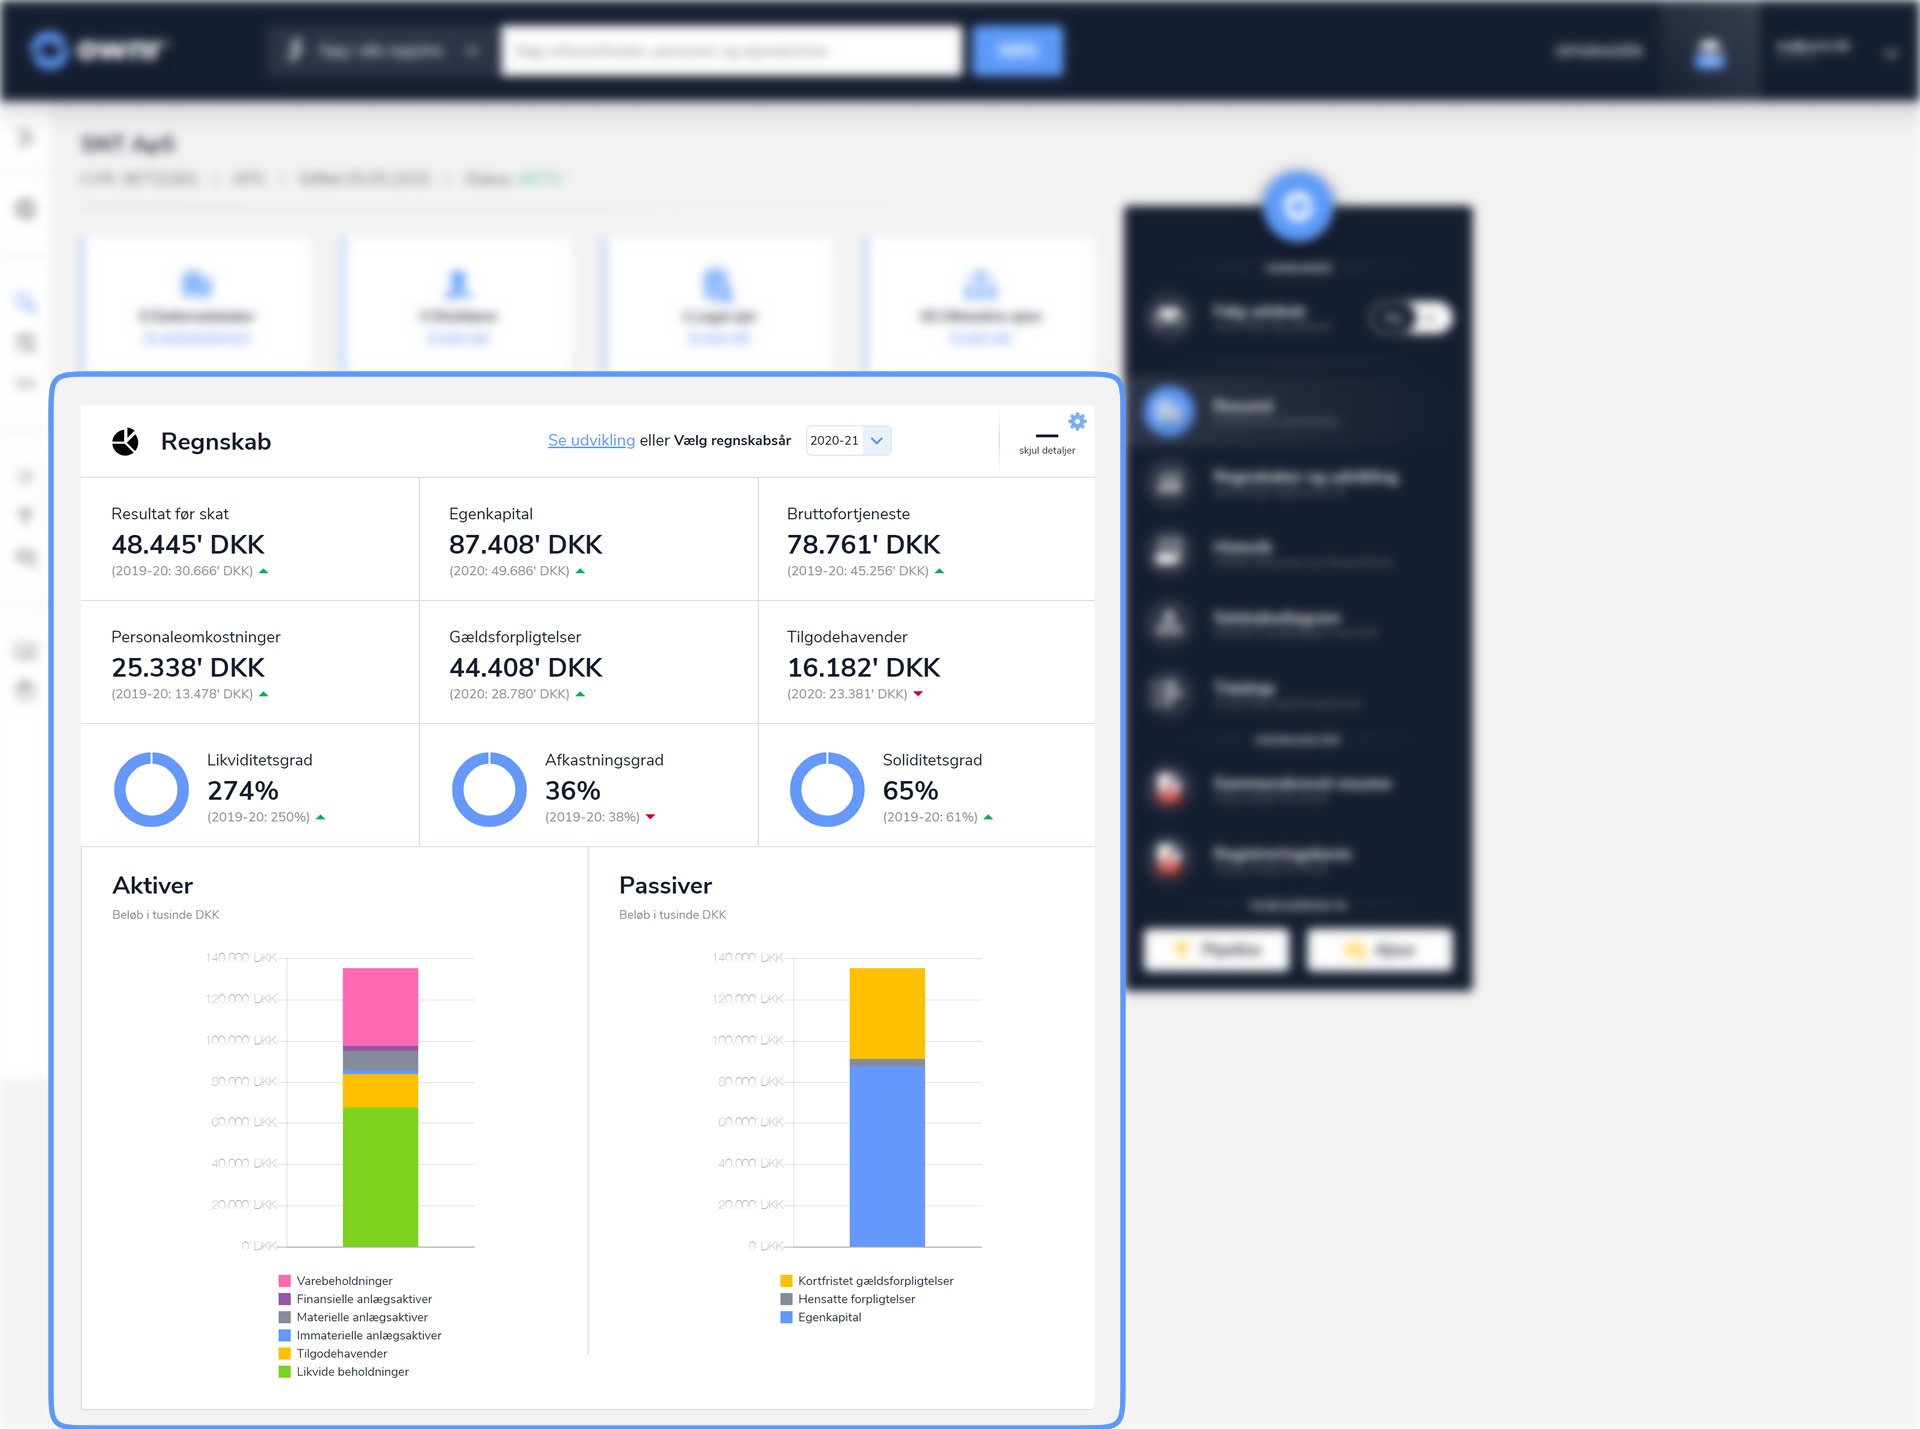Click green up arrow beside Soliditetsgrad 2019-20 figure
Image resolution: width=1920 pixels, height=1429 pixels.
[989, 817]
